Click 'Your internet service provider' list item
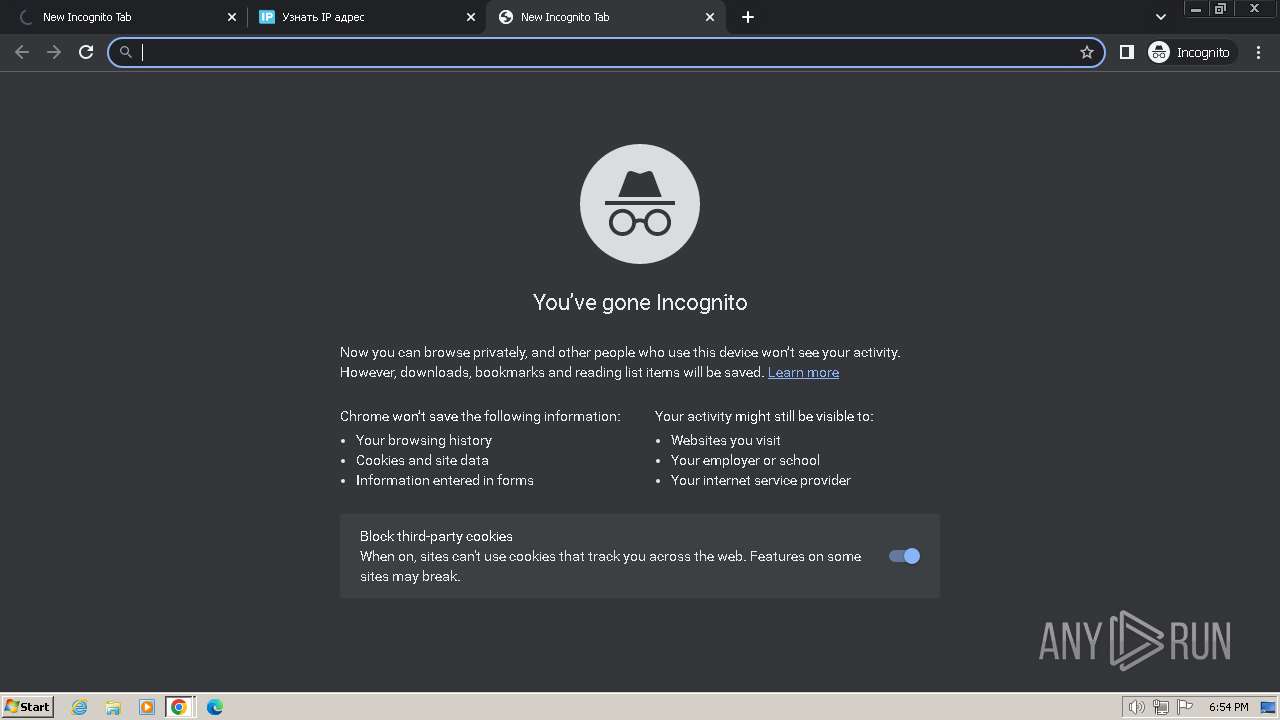The height and width of the screenshot is (720, 1280). click(x=761, y=480)
